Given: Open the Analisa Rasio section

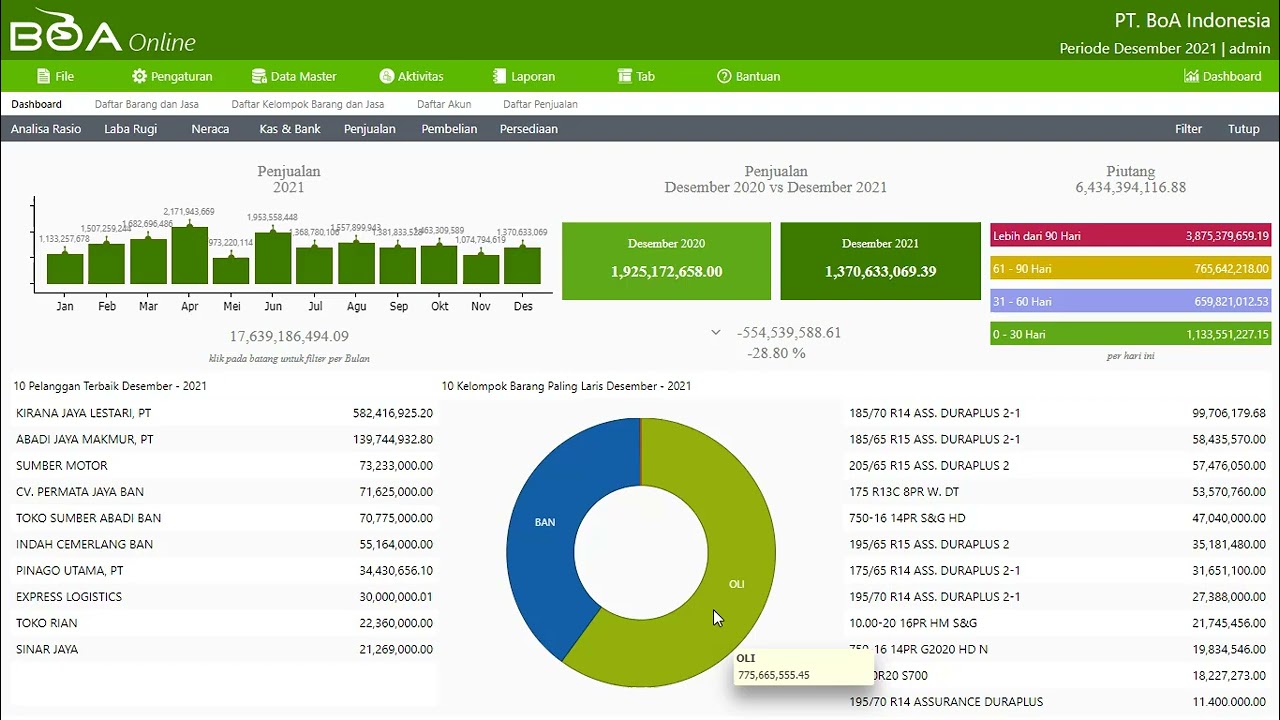Looking at the screenshot, I should [x=46, y=129].
